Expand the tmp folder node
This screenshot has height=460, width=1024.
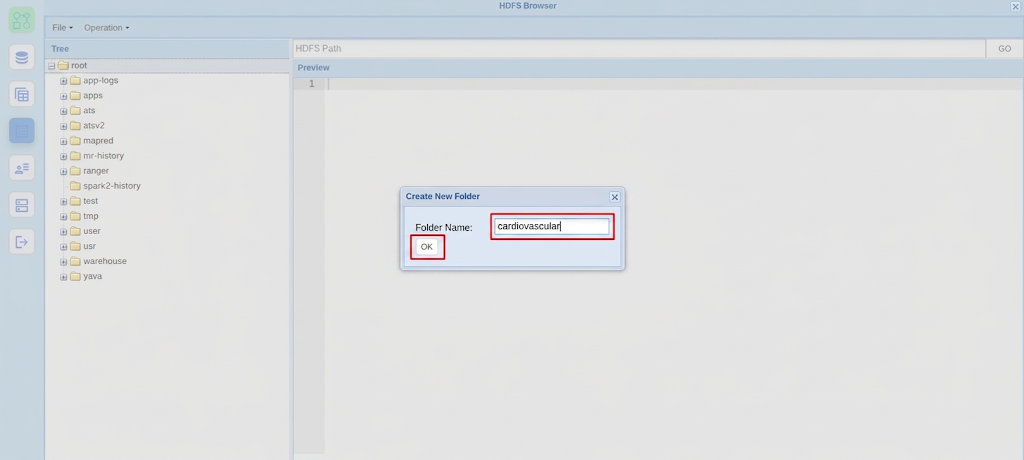(x=63, y=216)
